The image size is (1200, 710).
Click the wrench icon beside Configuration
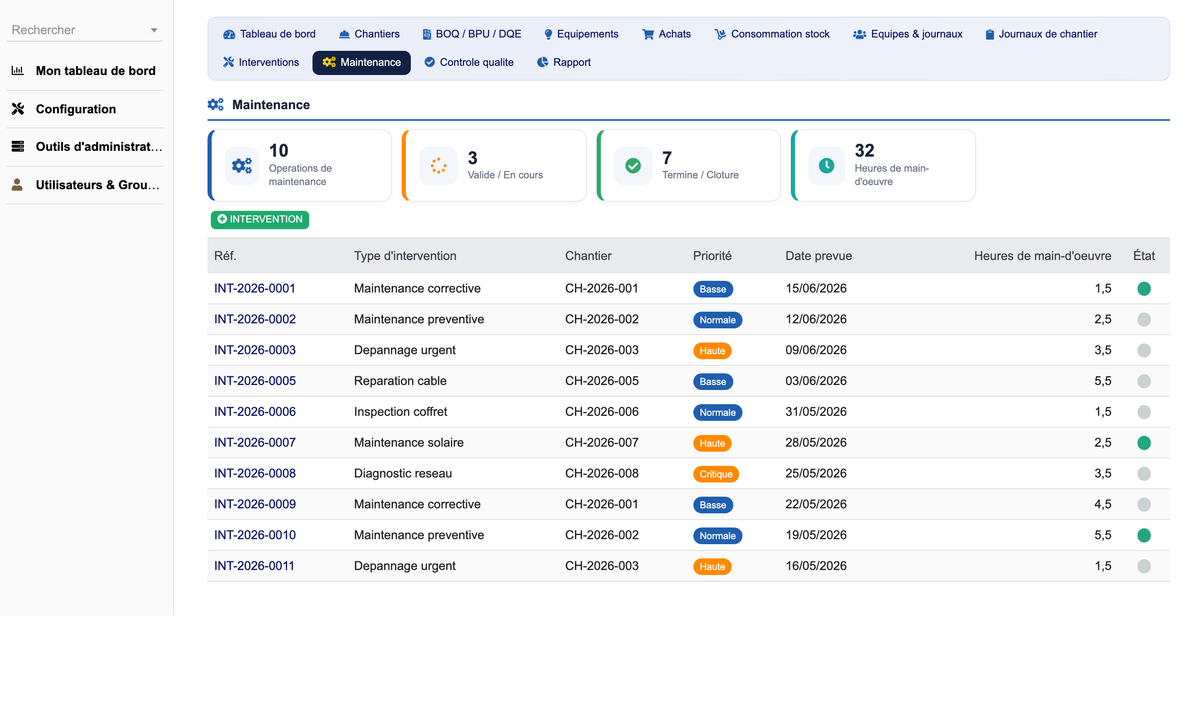[17, 109]
